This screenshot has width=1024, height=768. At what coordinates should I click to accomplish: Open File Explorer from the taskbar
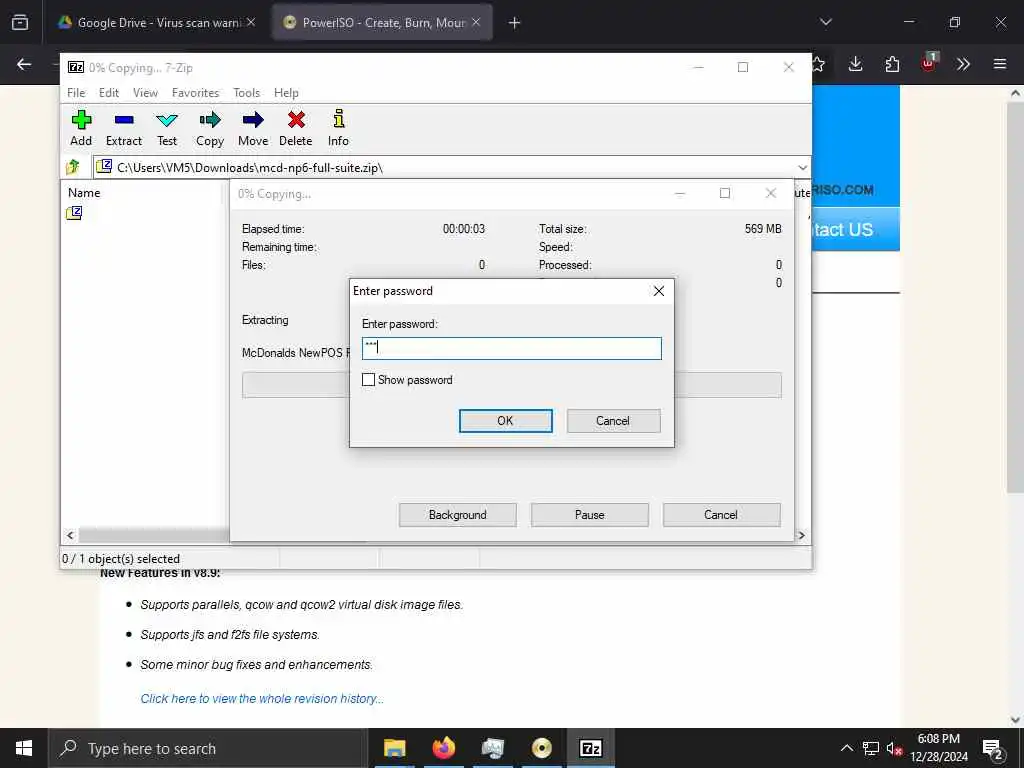click(394, 748)
